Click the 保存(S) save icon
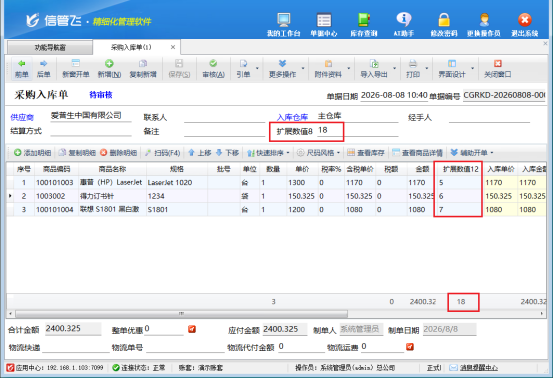Screen dimensions: 553x379 (x=179, y=68)
